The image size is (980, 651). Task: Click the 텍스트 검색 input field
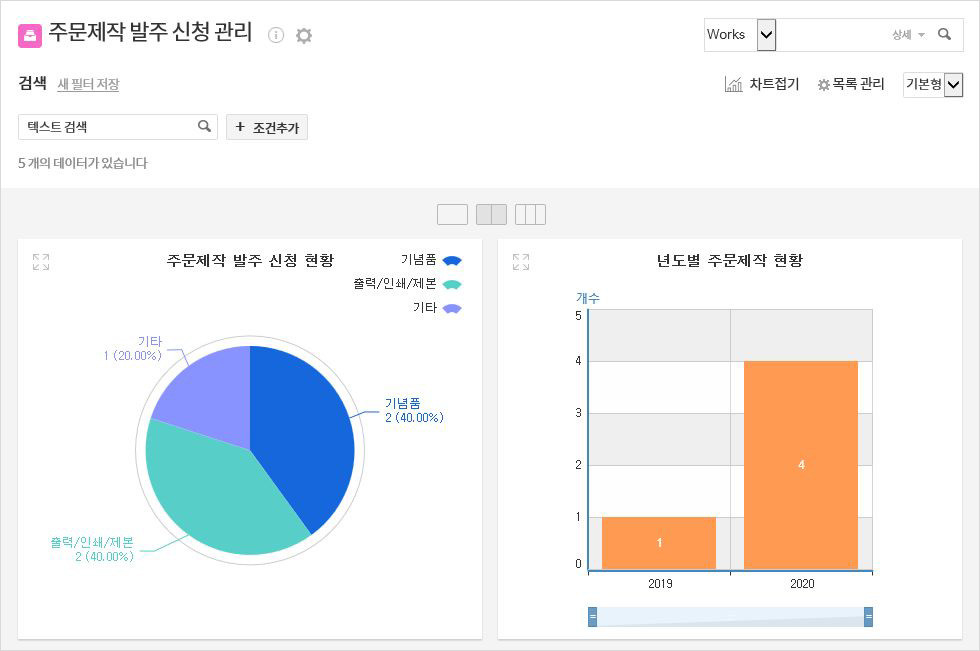tap(105, 127)
